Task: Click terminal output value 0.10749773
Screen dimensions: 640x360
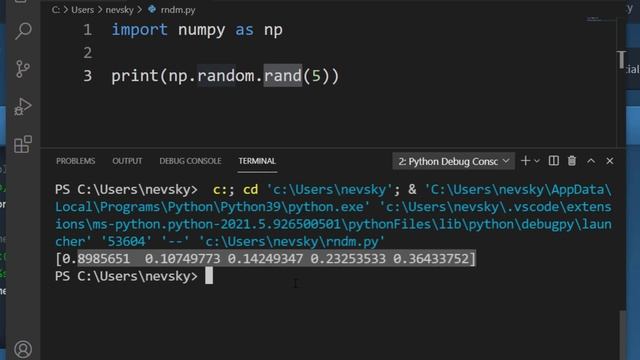Action: point(182,259)
